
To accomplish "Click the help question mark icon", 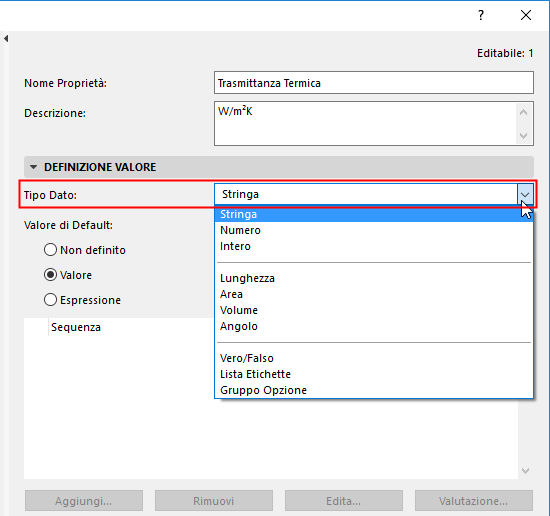I will click(x=481, y=15).
